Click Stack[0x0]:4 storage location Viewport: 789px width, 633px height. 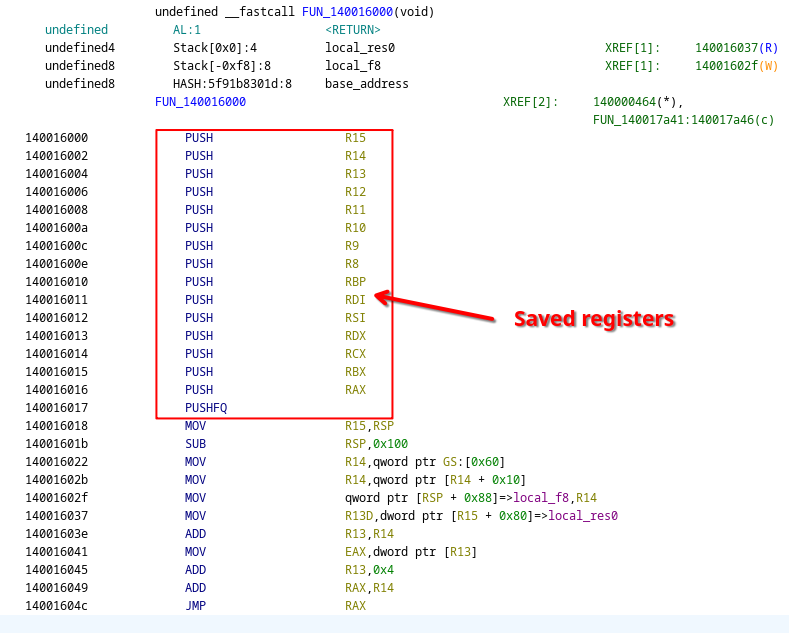pos(215,48)
